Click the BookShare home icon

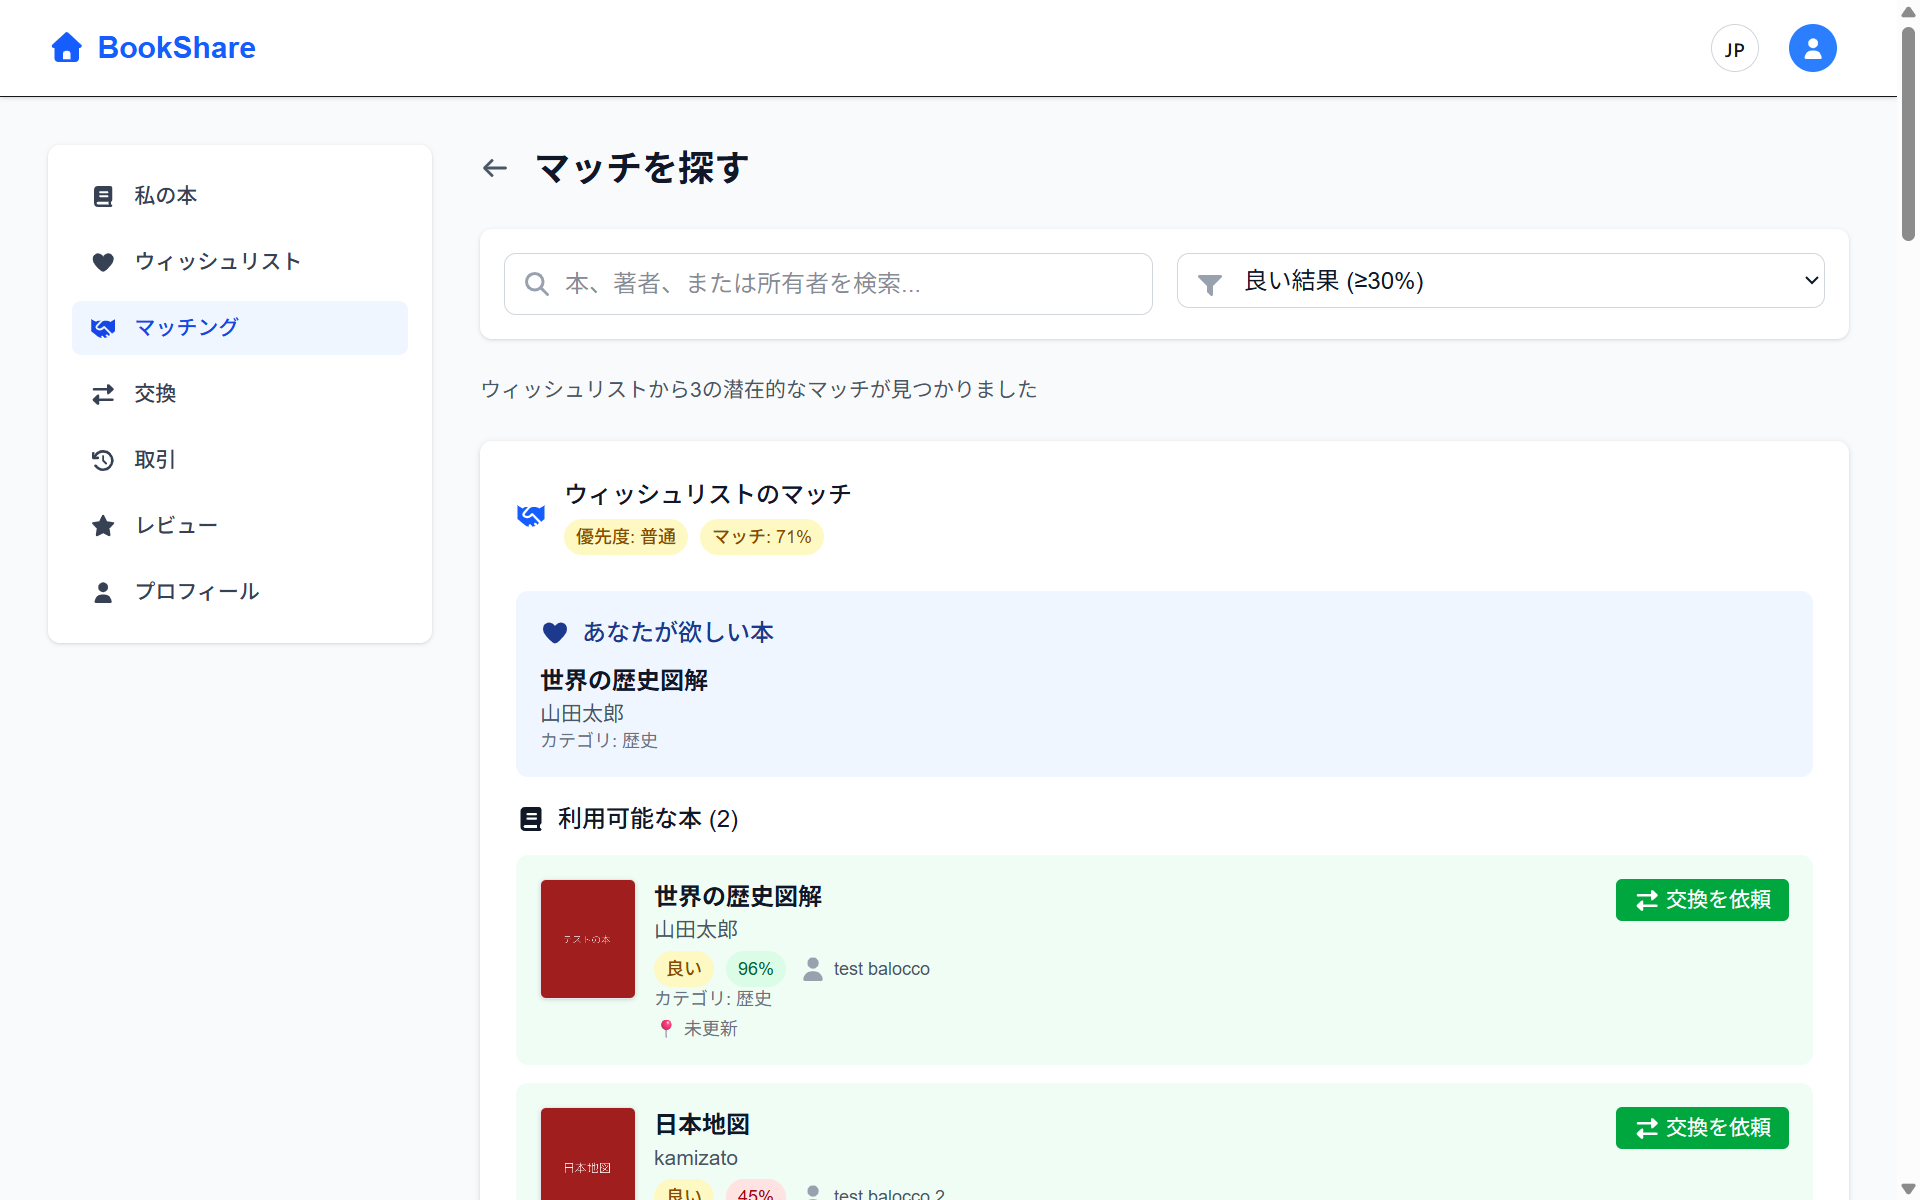66,47
